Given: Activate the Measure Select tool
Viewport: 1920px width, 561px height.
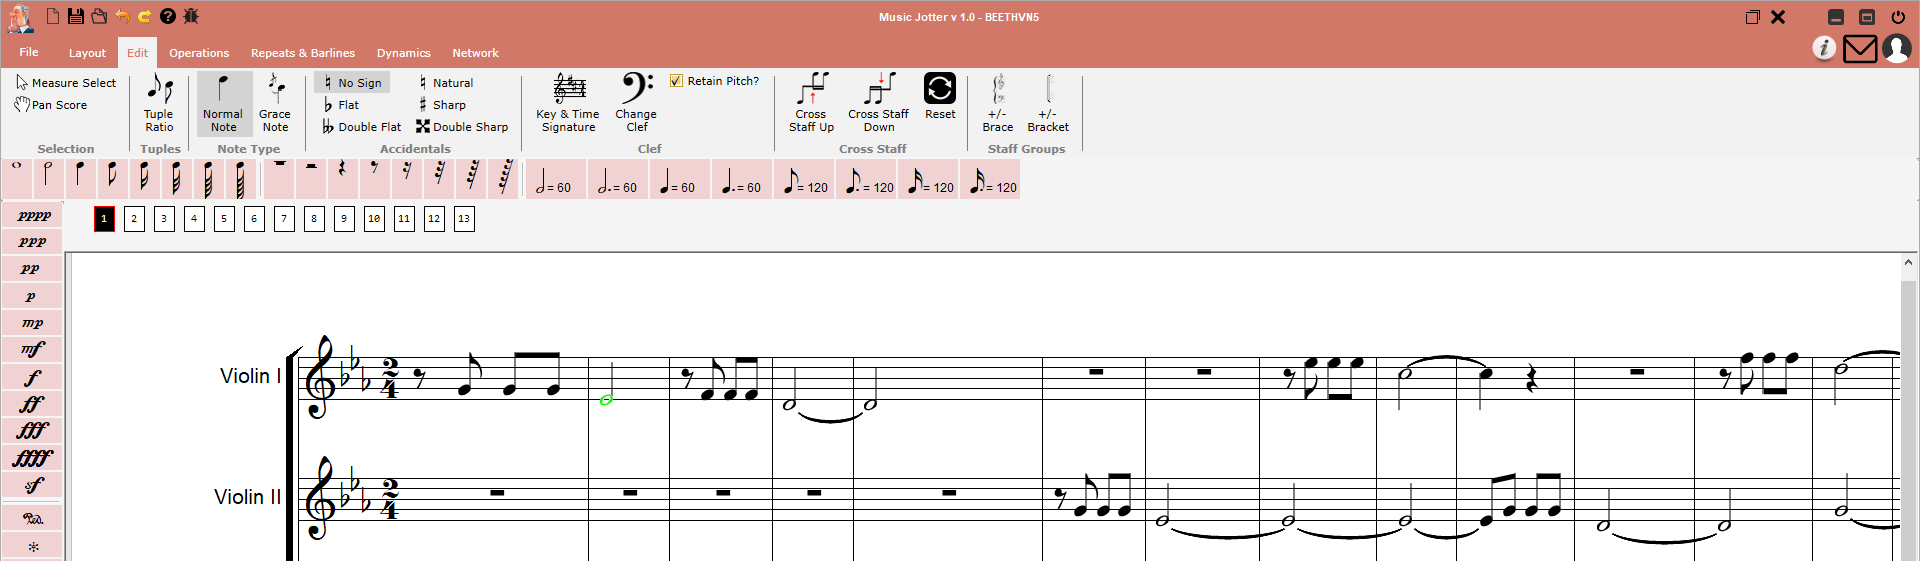Looking at the screenshot, I should pyautogui.click(x=66, y=83).
